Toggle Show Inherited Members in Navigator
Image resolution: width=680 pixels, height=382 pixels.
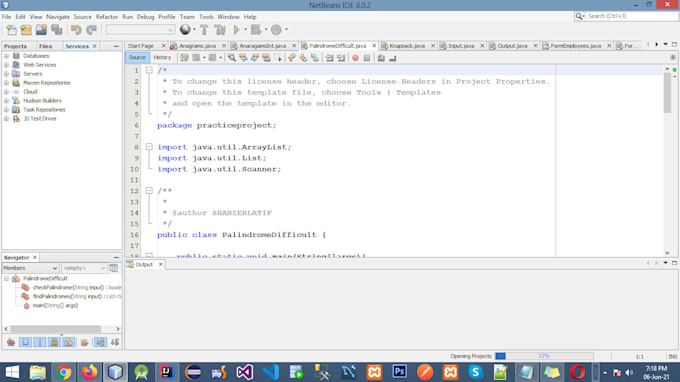pos(11,343)
